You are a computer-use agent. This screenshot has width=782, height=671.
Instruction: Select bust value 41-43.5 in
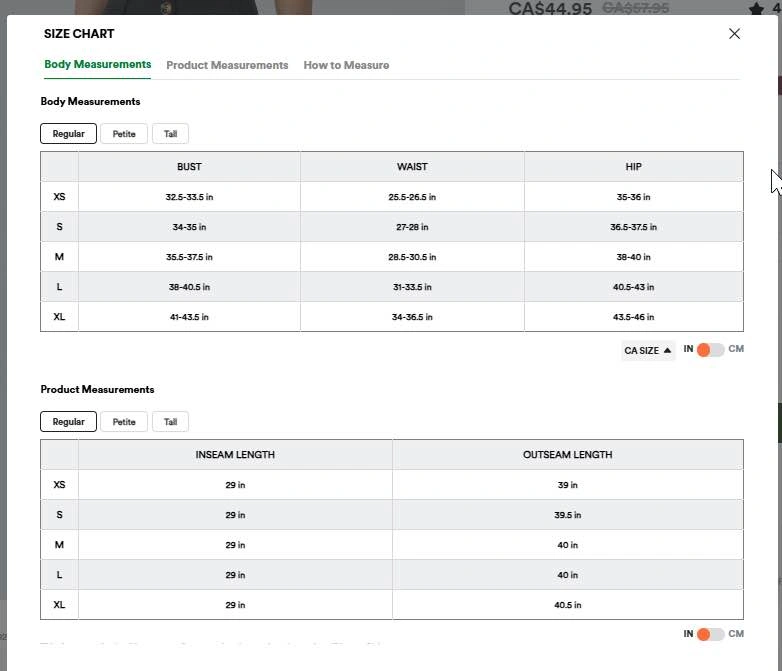point(189,317)
